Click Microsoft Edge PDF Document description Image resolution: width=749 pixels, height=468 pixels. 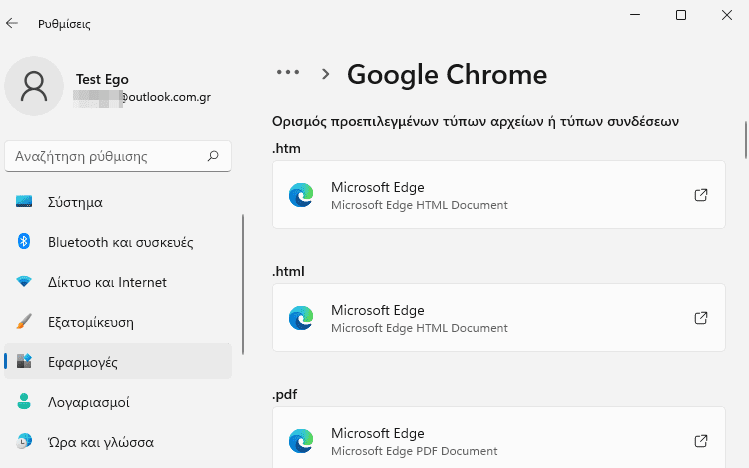(x=414, y=451)
